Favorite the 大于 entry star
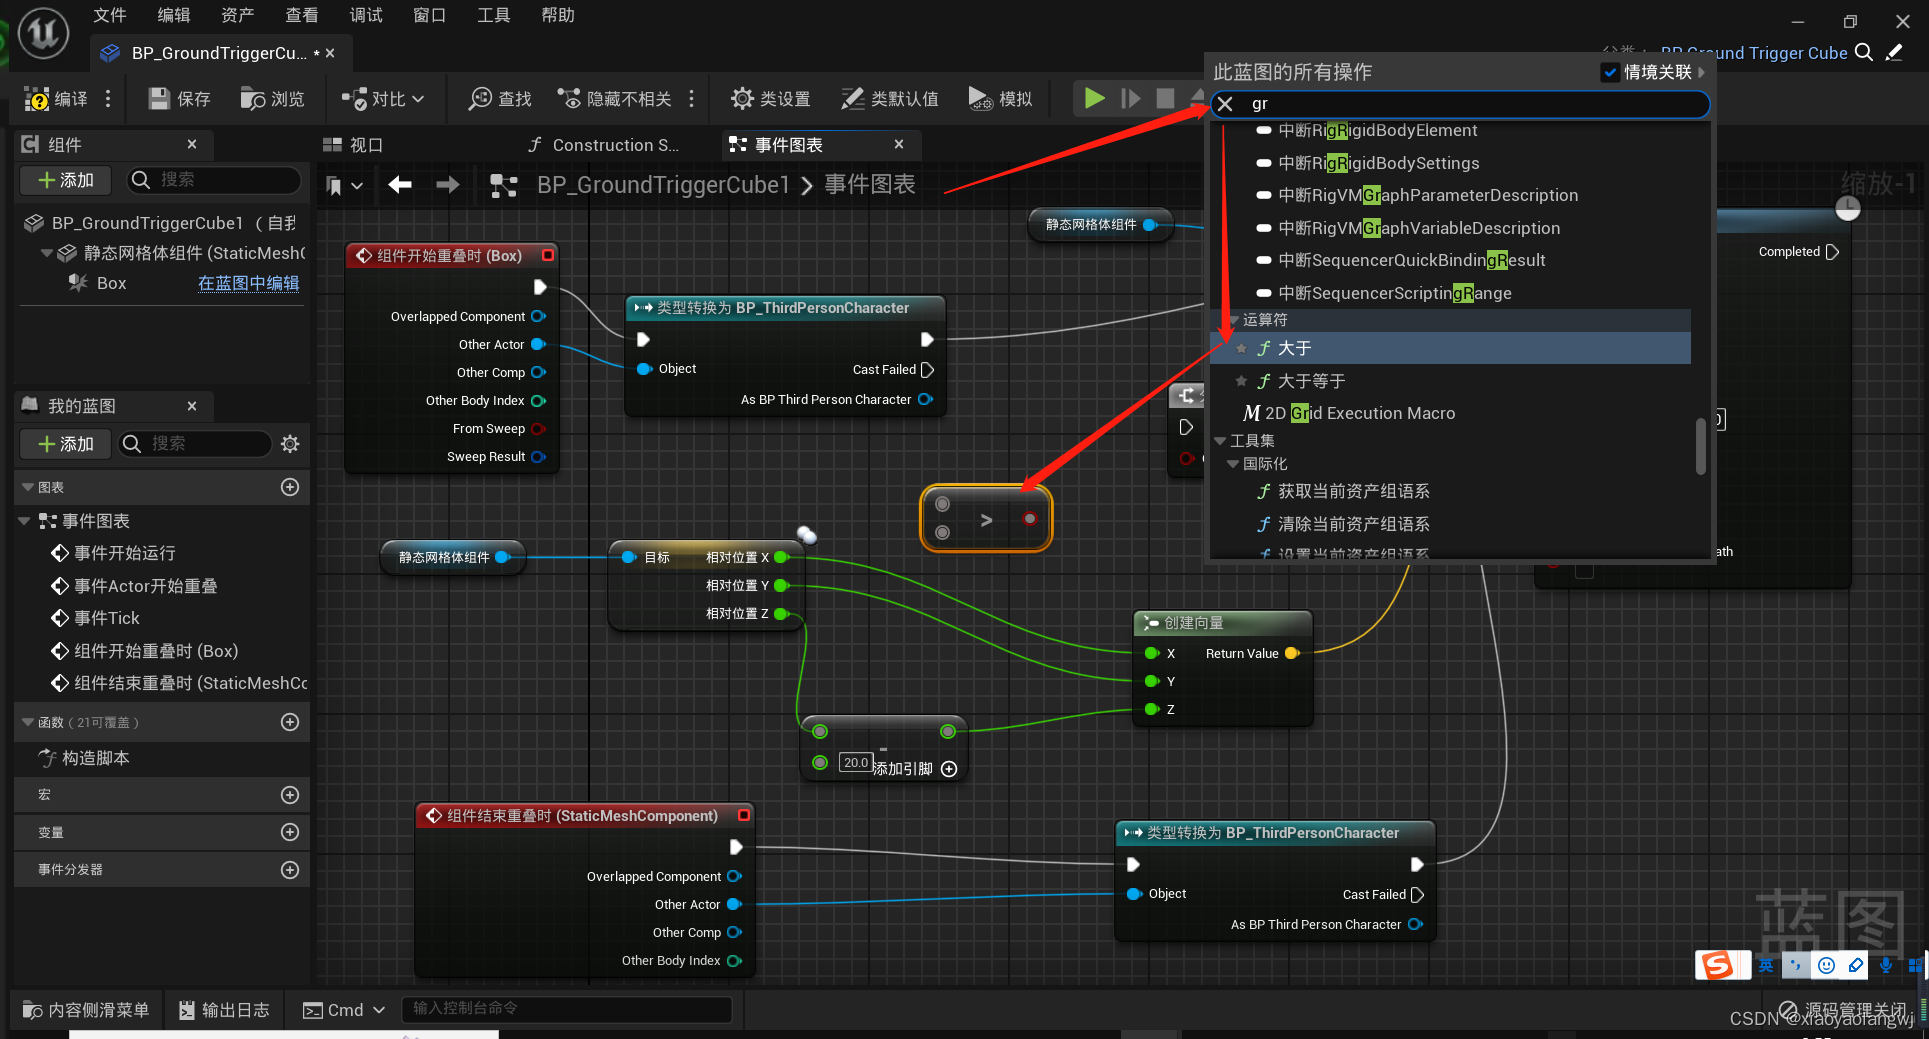 [1241, 348]
